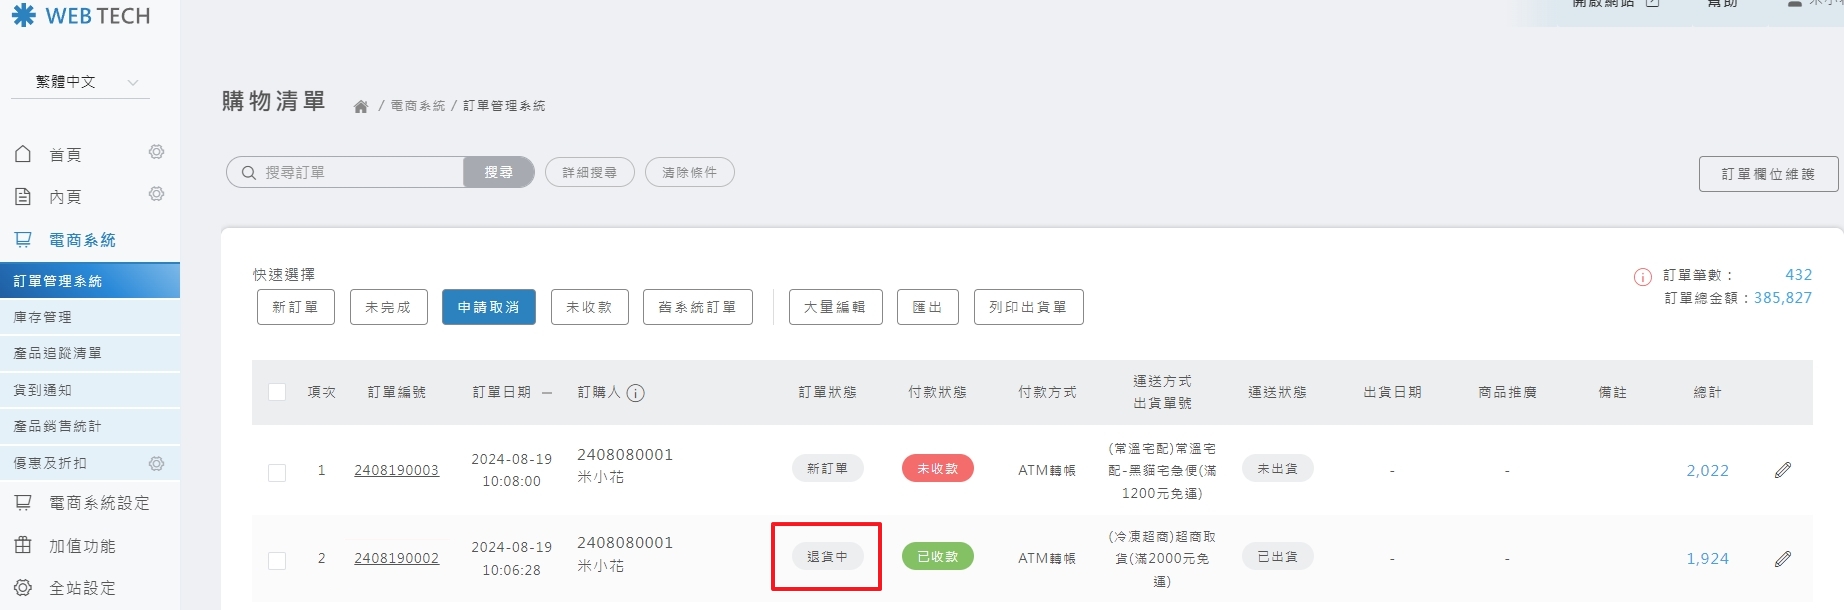The width and height of the screenshot is (1844, 610).
Task: Expand the 電商系統 sidebar section
Action: tap(82, 240)
